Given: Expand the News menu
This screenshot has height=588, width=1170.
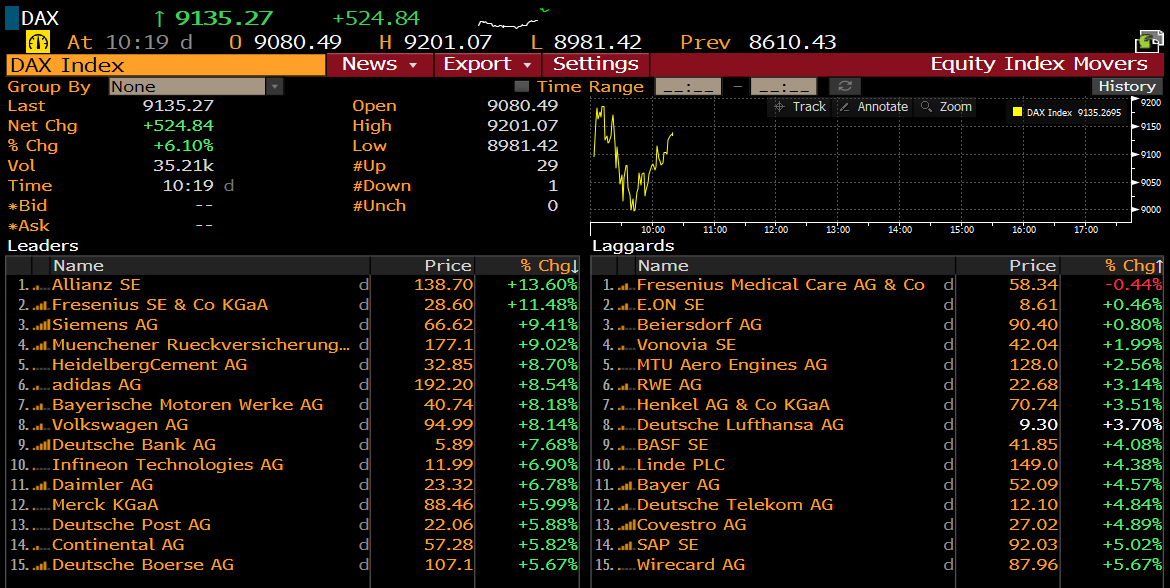Looking at the screenshot, I should click(x=378, y=64).
